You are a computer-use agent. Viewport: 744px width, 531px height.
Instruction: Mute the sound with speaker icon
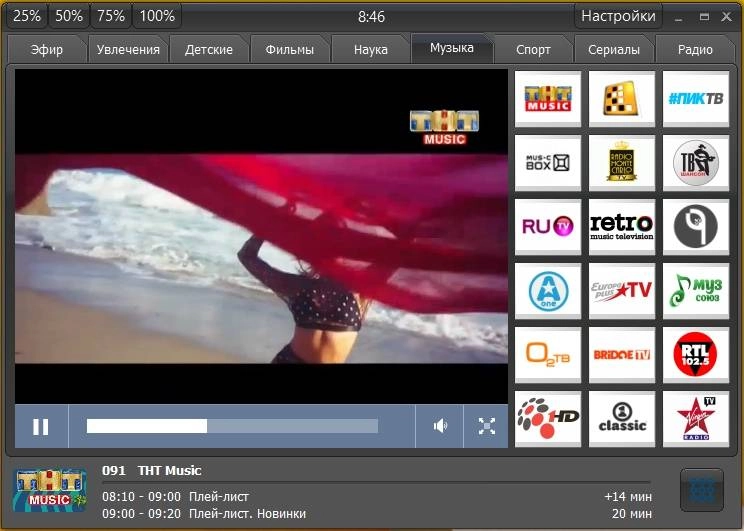[x=439, y=426]
